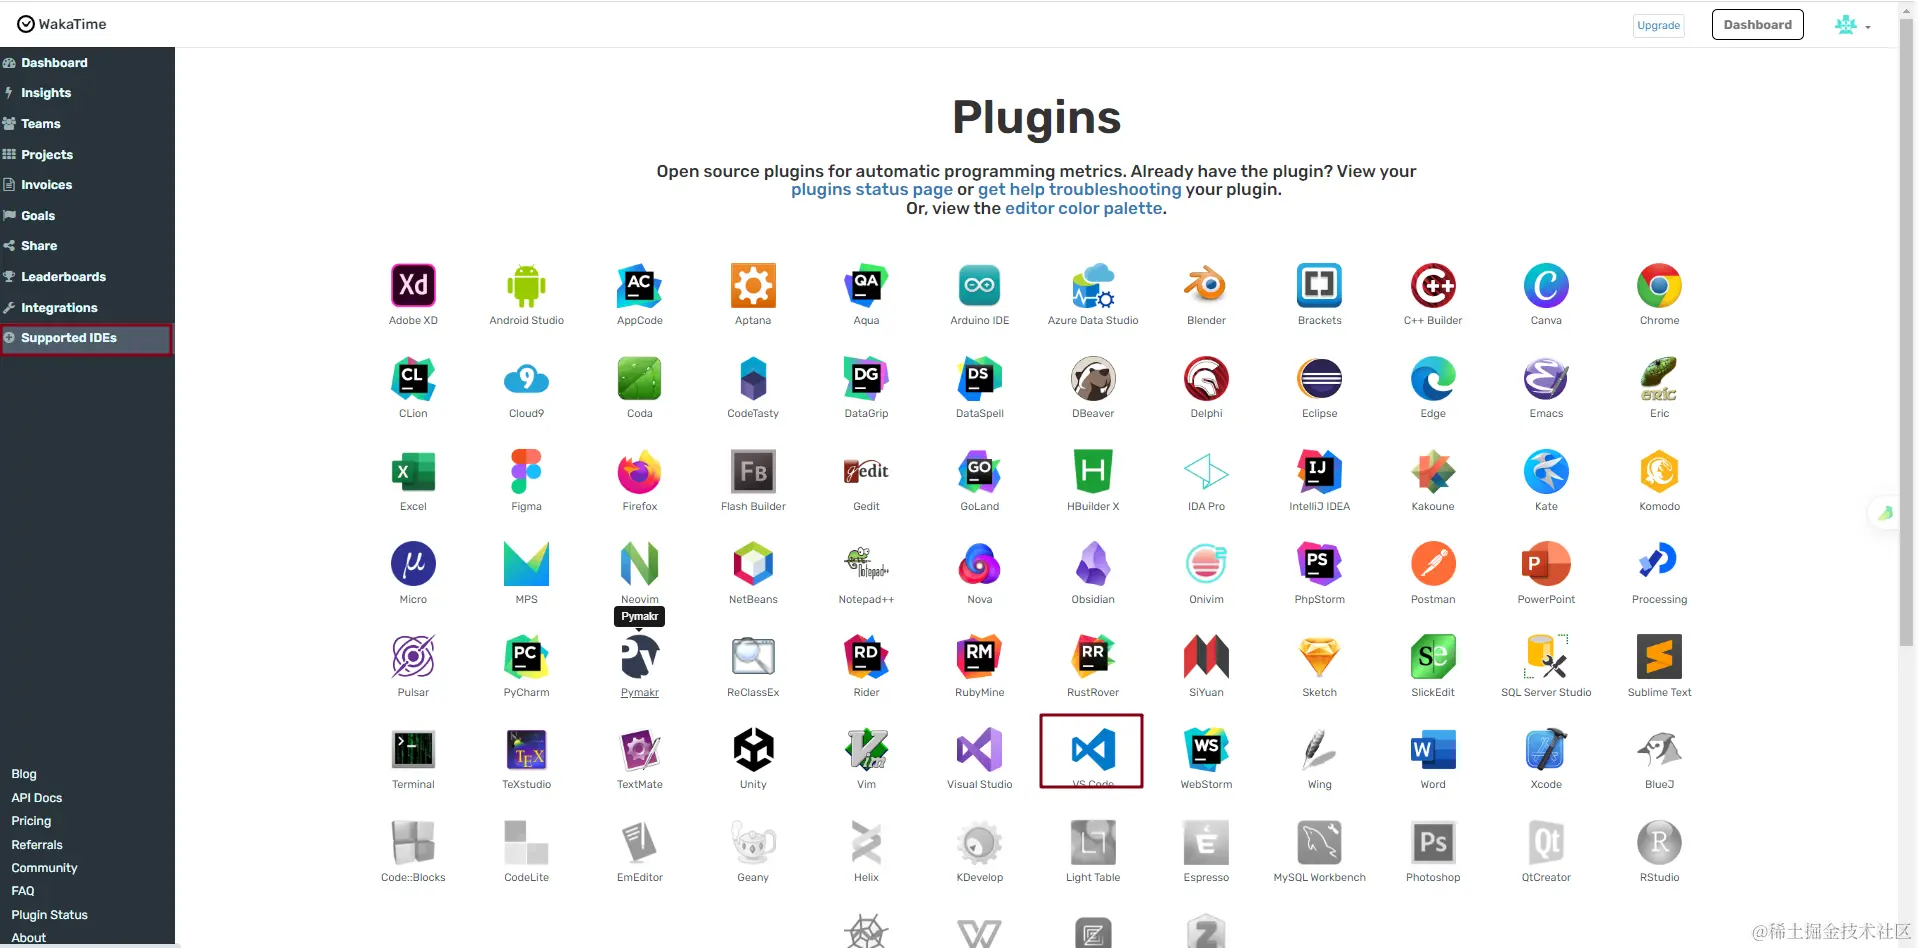Screen dimensions: 1918x948
Task: Choose the Blender plugin icon
Action: (x=1206, y=286)
